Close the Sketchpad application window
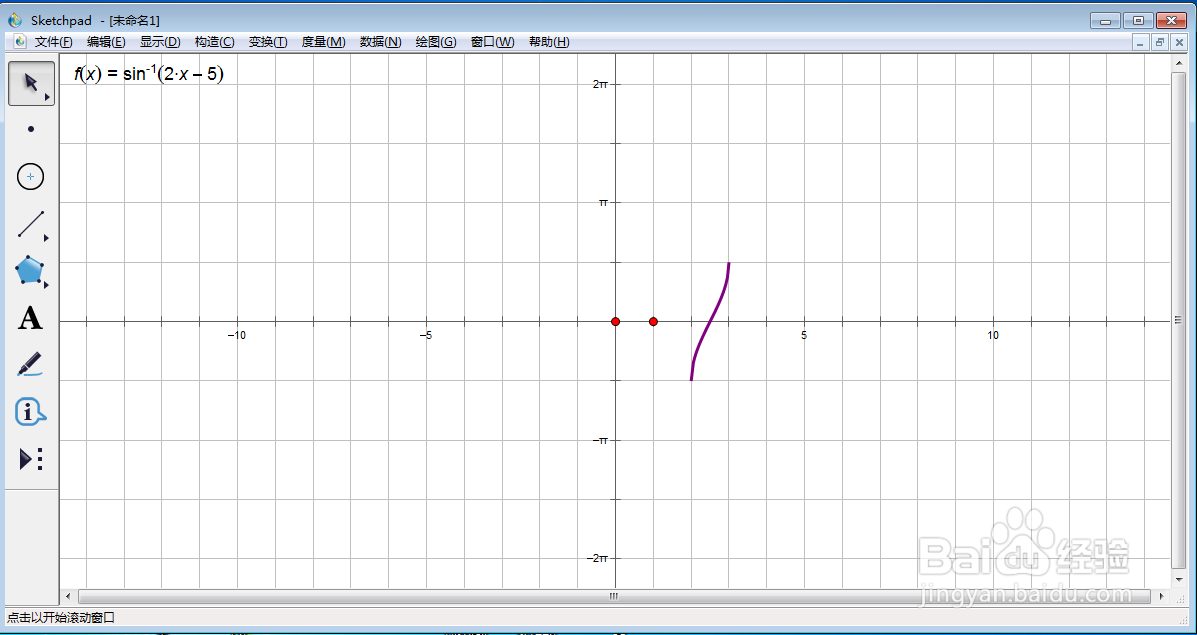The width and height of the screenshot is (1197, 635). point(1172,21)
